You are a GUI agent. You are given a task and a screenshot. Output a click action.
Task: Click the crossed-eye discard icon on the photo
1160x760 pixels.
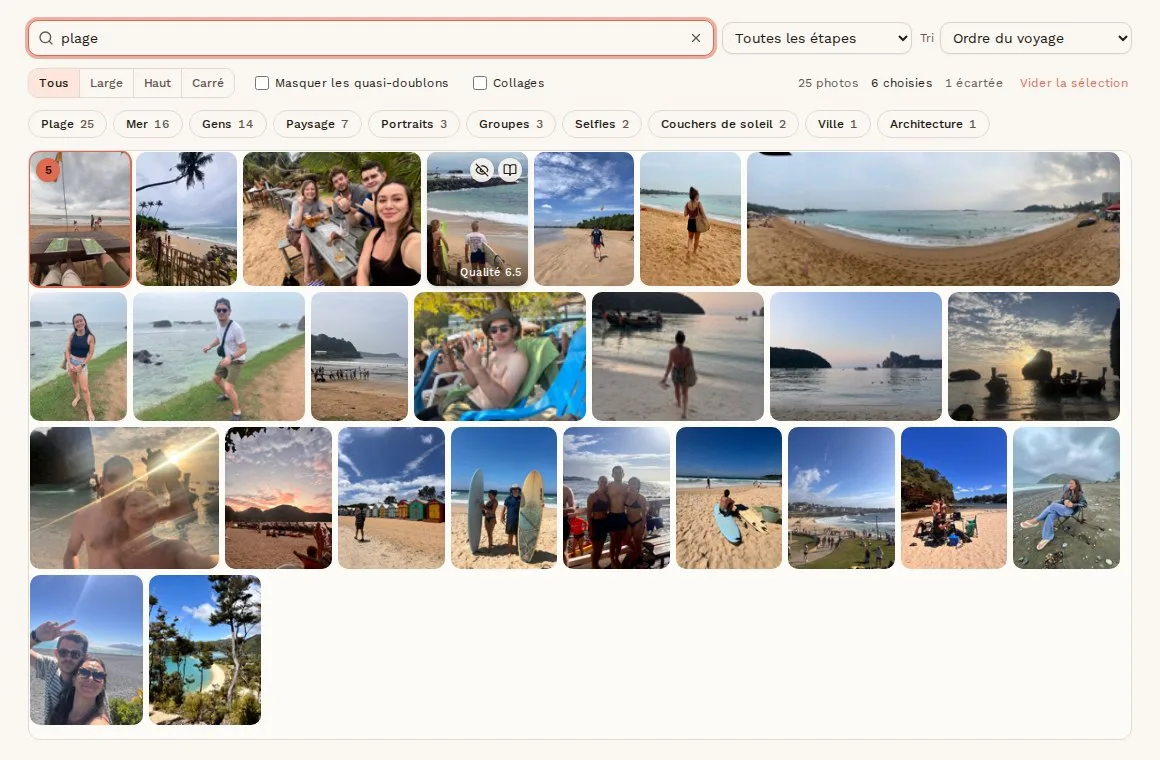pos(482,170)
